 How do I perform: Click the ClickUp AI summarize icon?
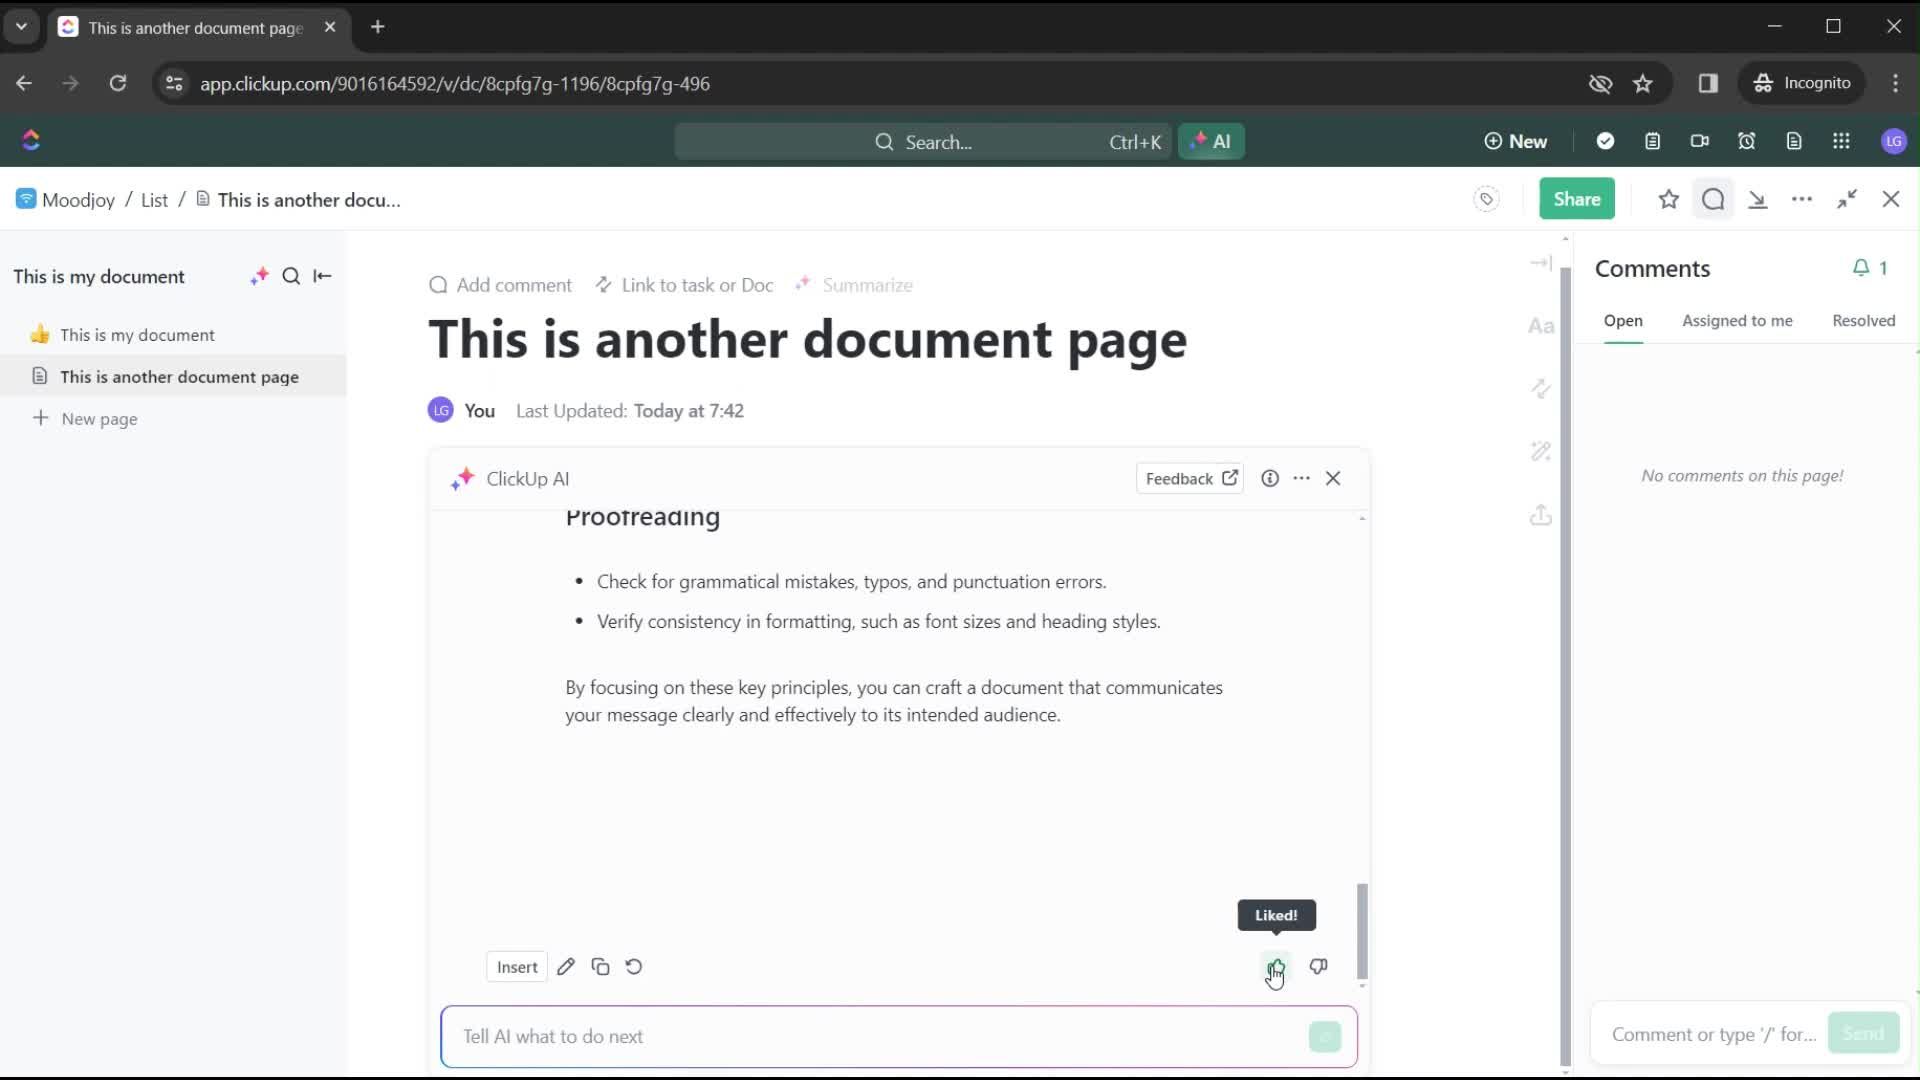[x=804, y=285]
